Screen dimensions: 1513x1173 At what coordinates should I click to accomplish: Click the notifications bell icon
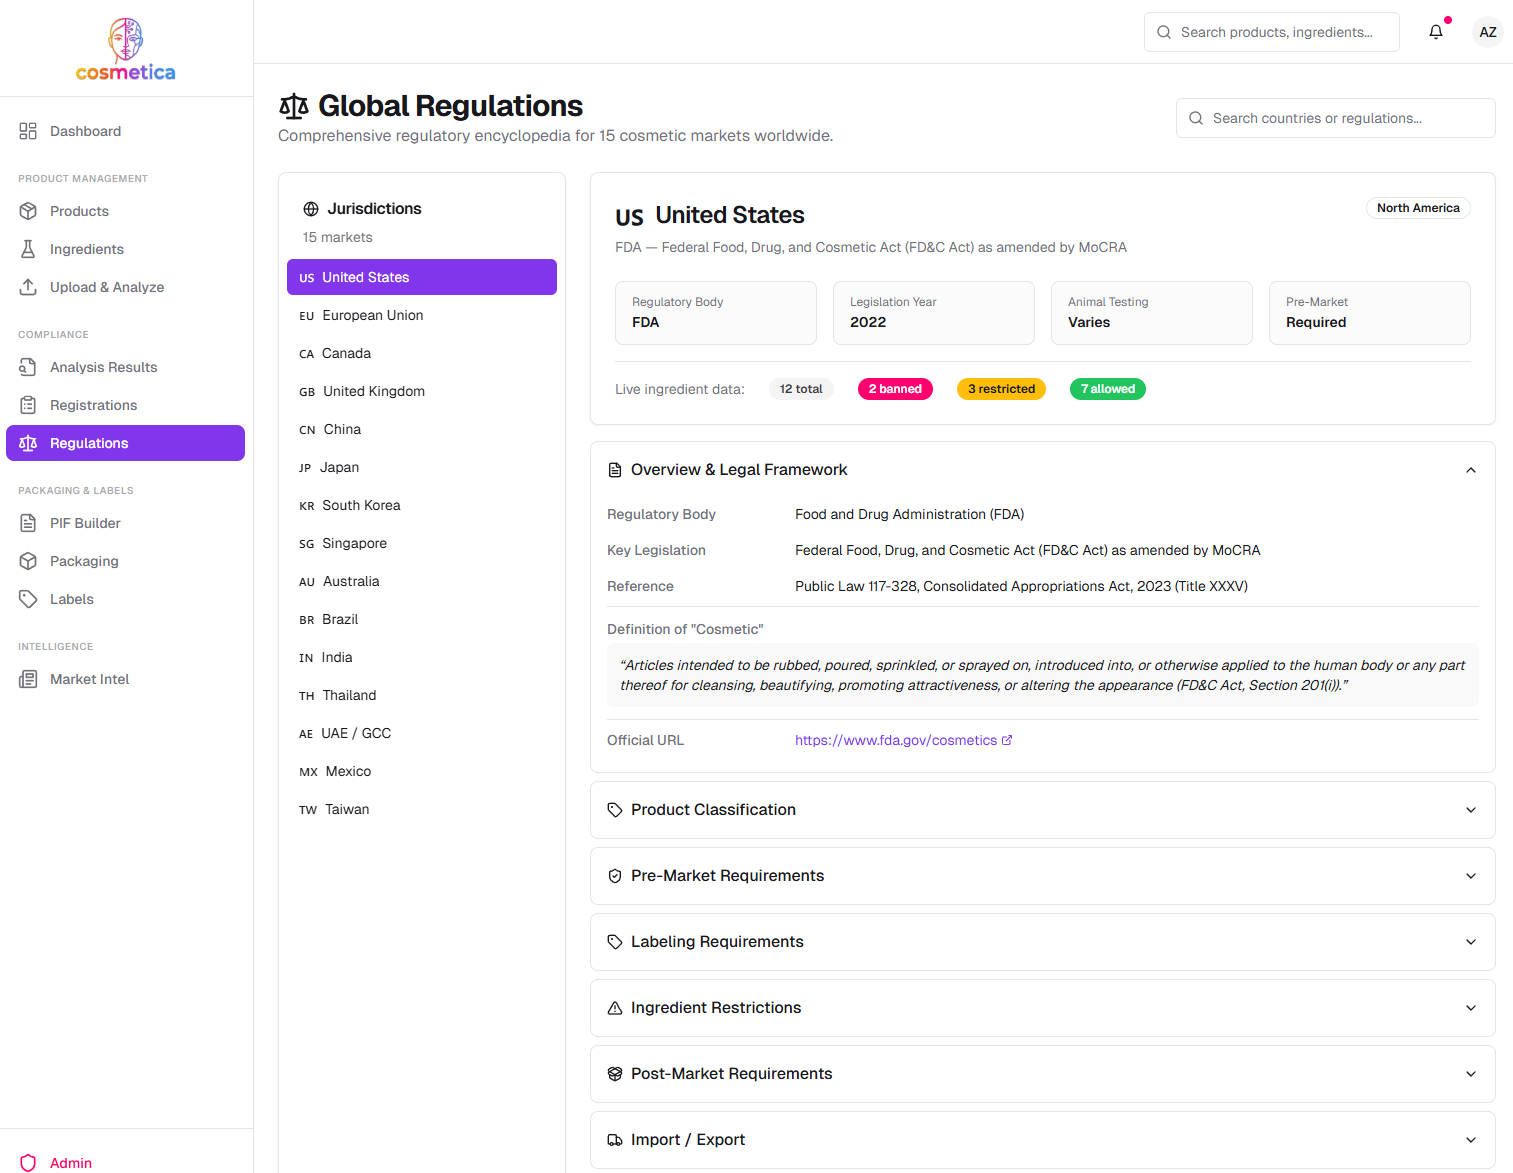click(1436, 32)
